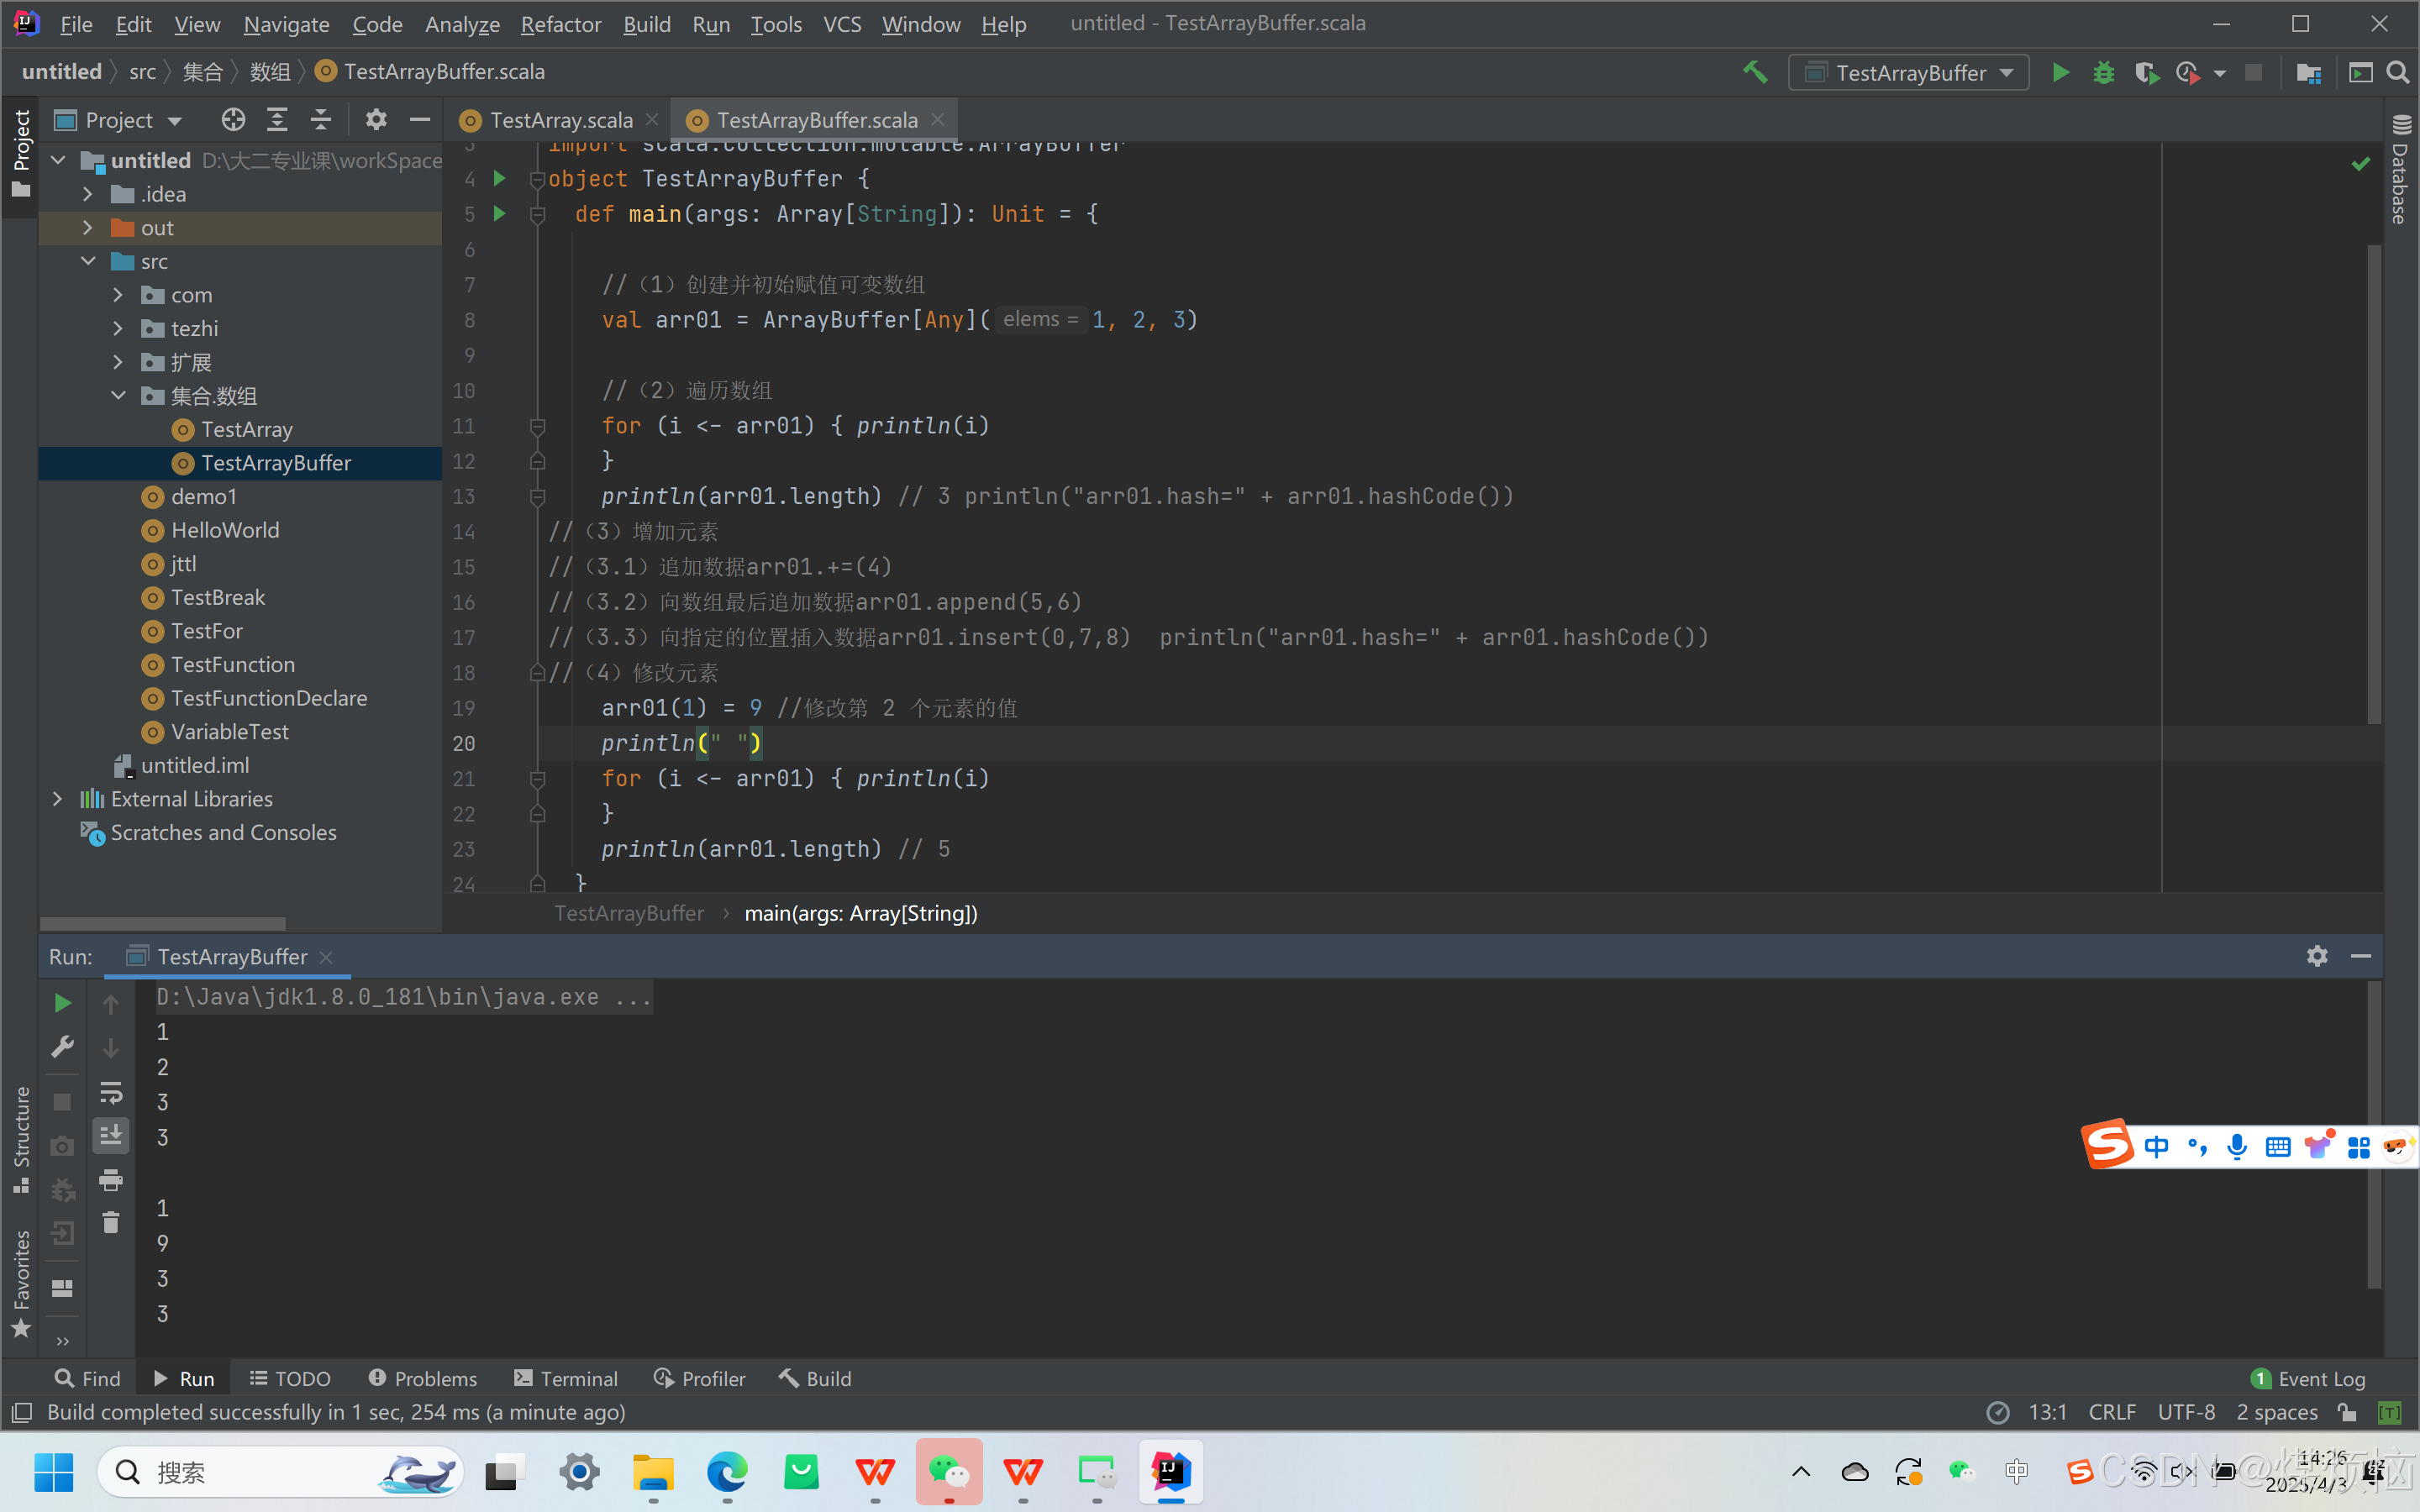Click the green Run button in the toolbar
This screenshot has width=2420, height=1512.
click(x=2060, y=73)
